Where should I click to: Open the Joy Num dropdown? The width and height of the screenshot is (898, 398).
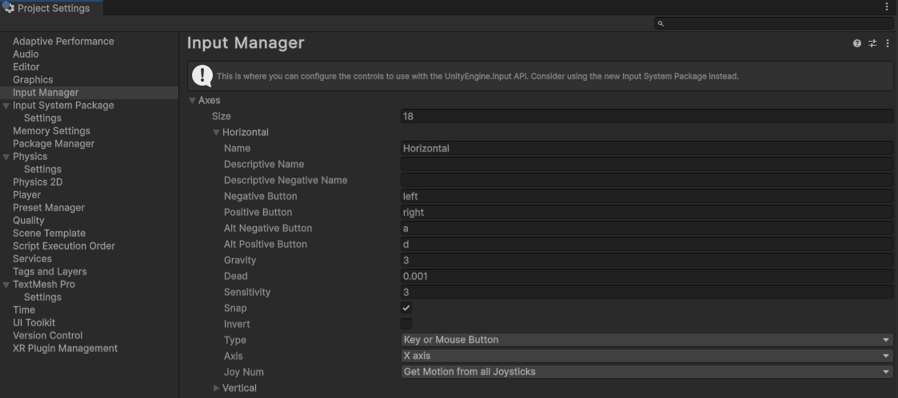pyautogui.click(x=647, y=372)
